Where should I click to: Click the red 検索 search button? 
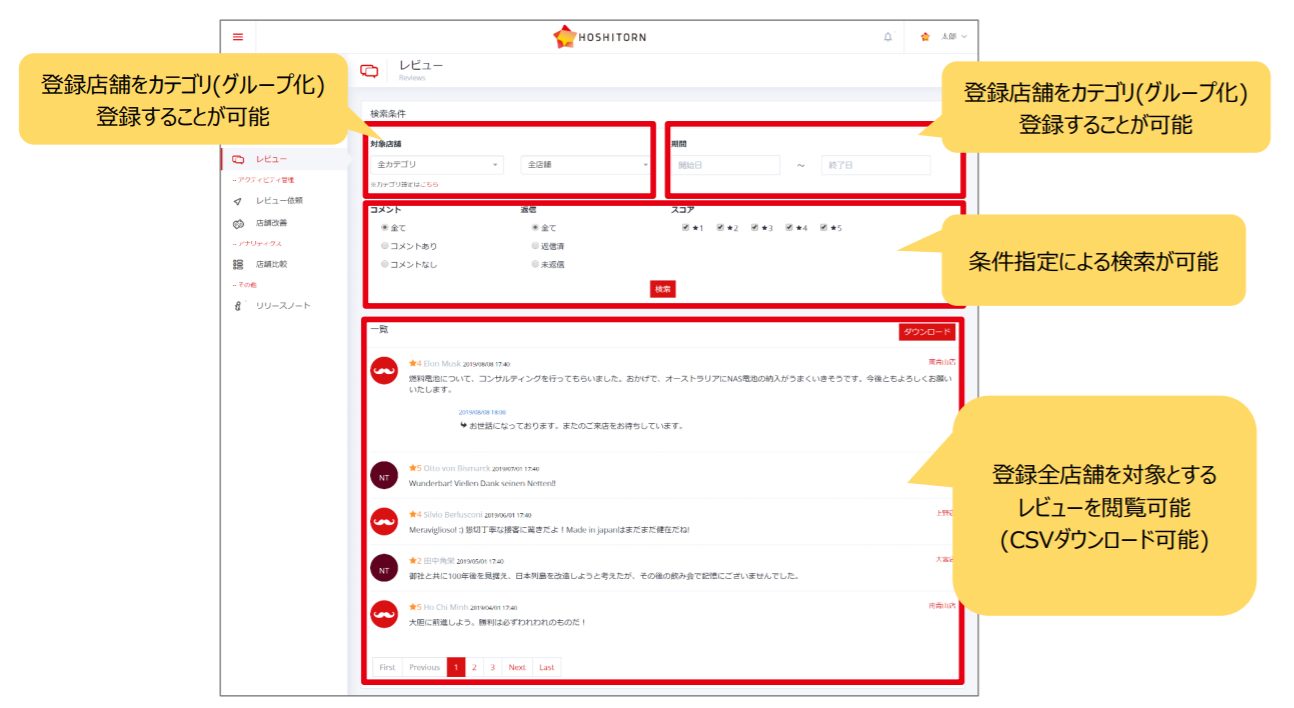coord(662,289)
